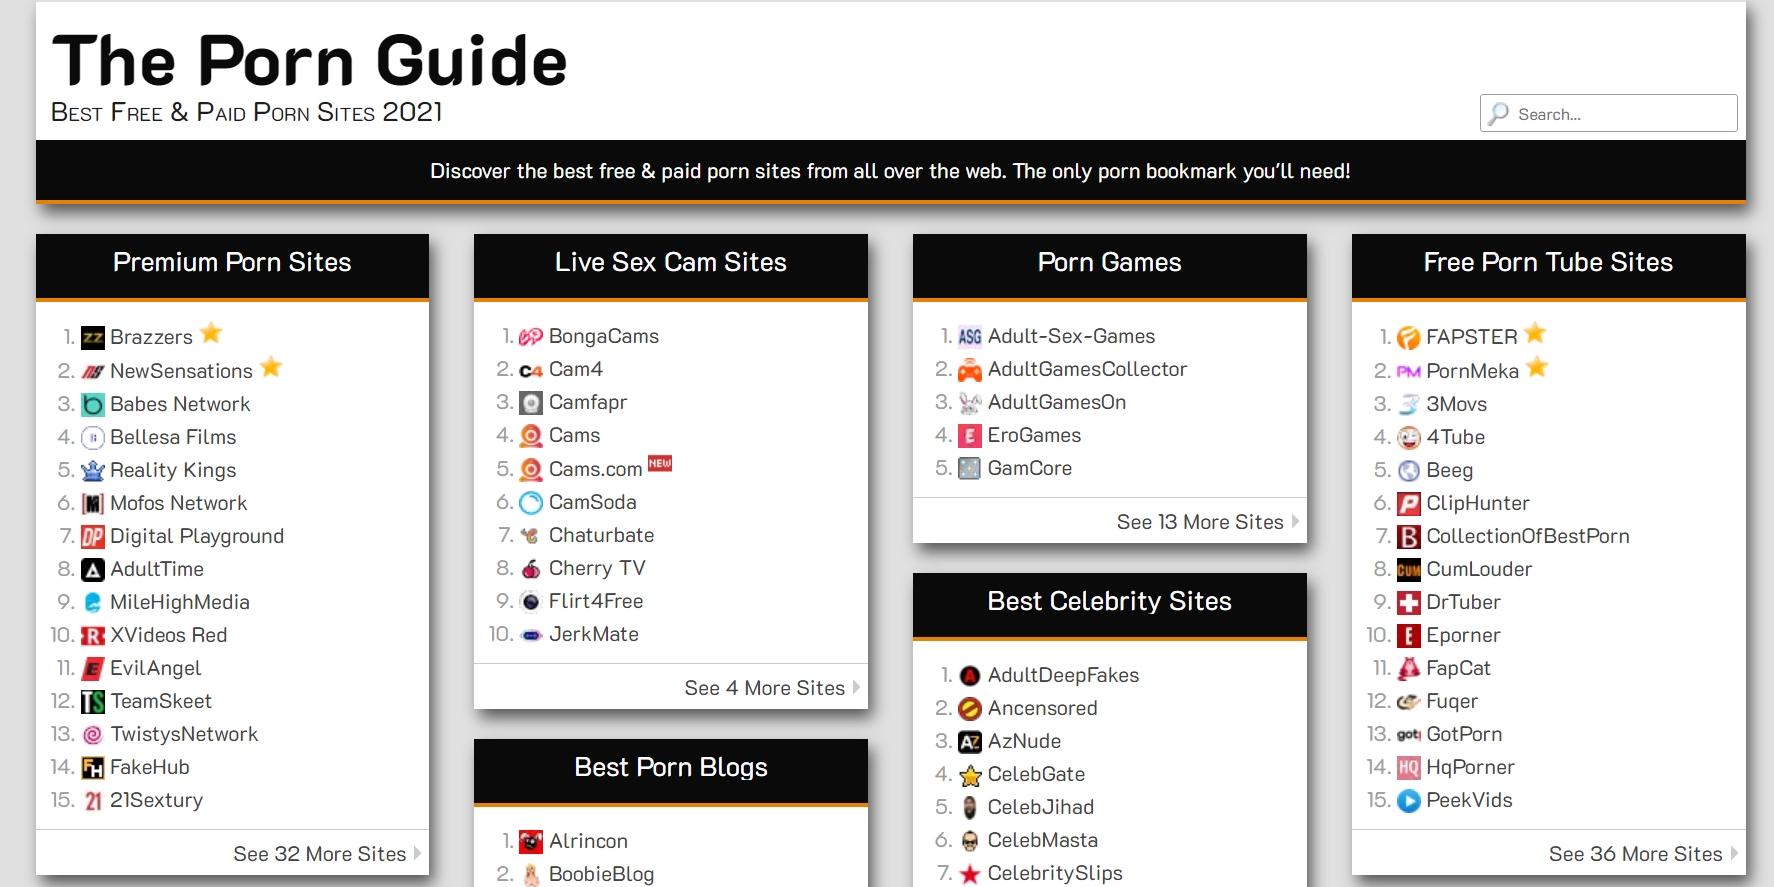Open the Best Celebrity Sites header
Screen dimensions: 1774x887
click(x=1110, y=602)
